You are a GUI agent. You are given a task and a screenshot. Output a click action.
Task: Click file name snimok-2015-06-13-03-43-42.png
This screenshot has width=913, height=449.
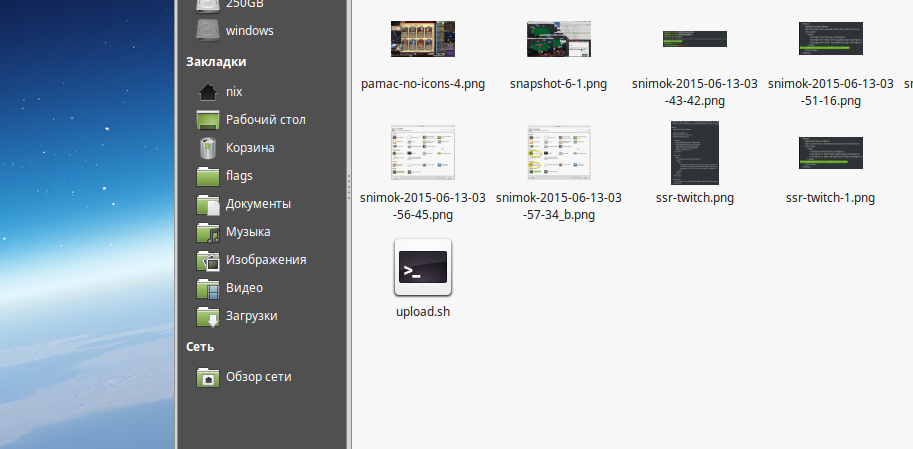pos(695,93)
